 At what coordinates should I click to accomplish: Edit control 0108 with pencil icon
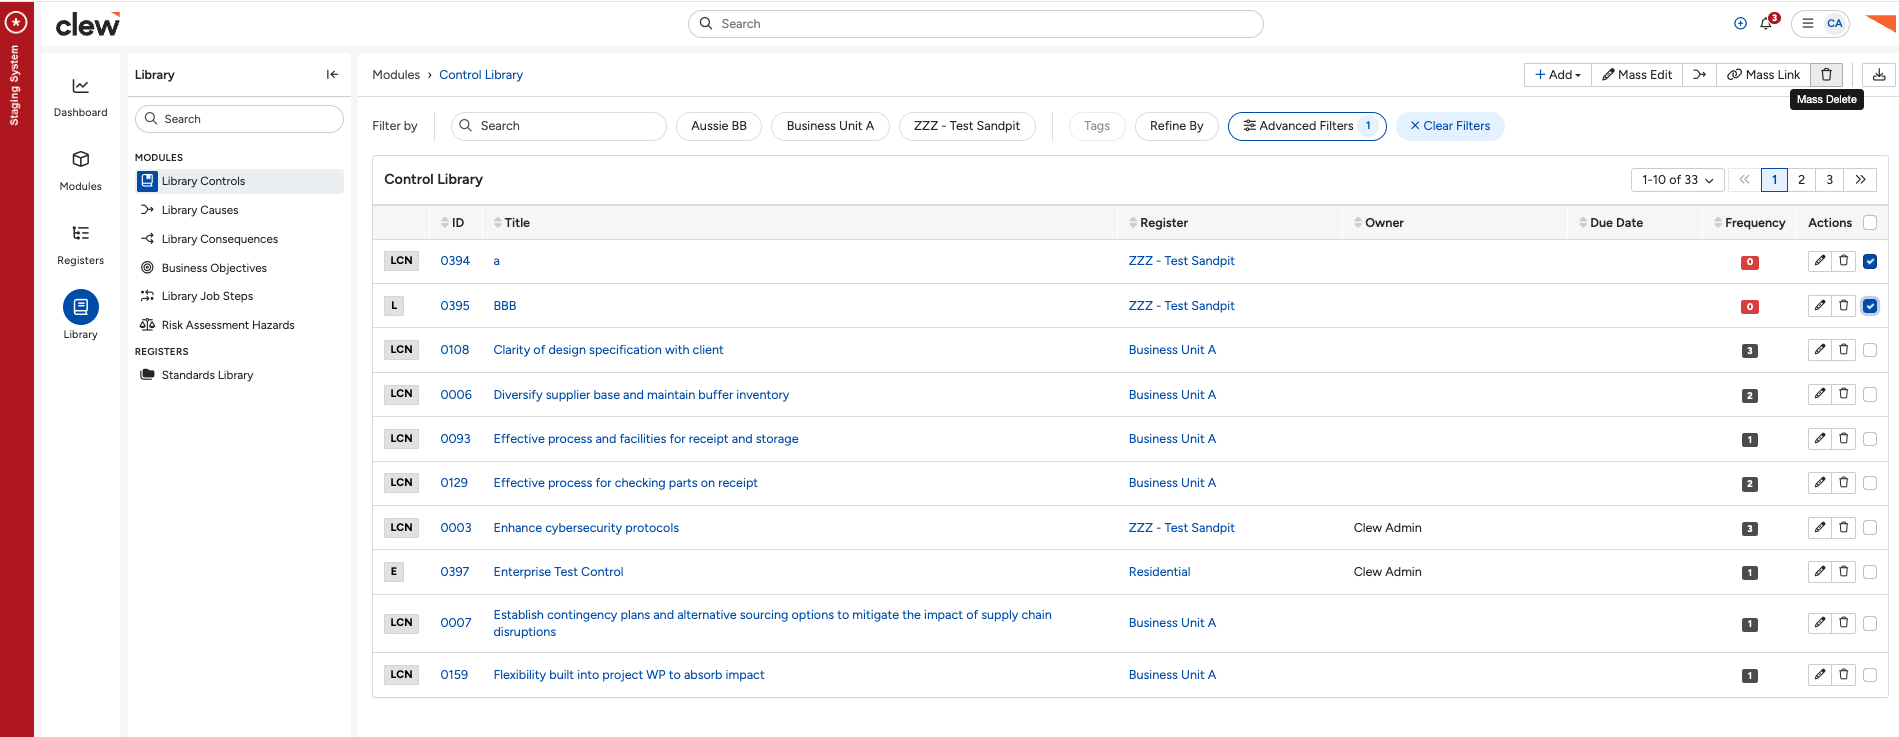click(x=1820, y=350)
